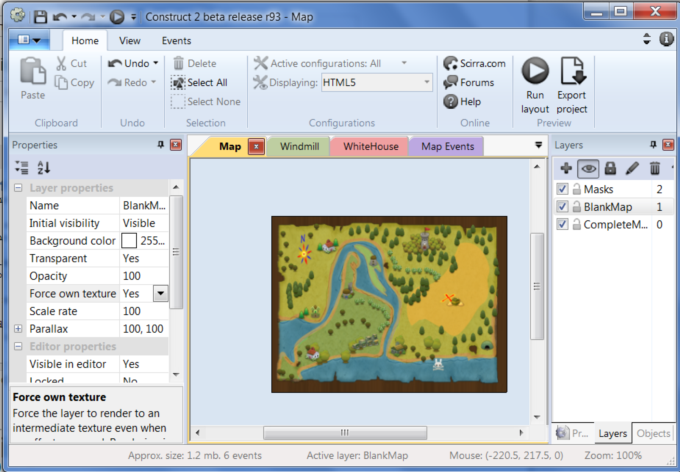Pin the Properties panel
Viewport: 680px width, 472px height.
[x=161, y=144]
